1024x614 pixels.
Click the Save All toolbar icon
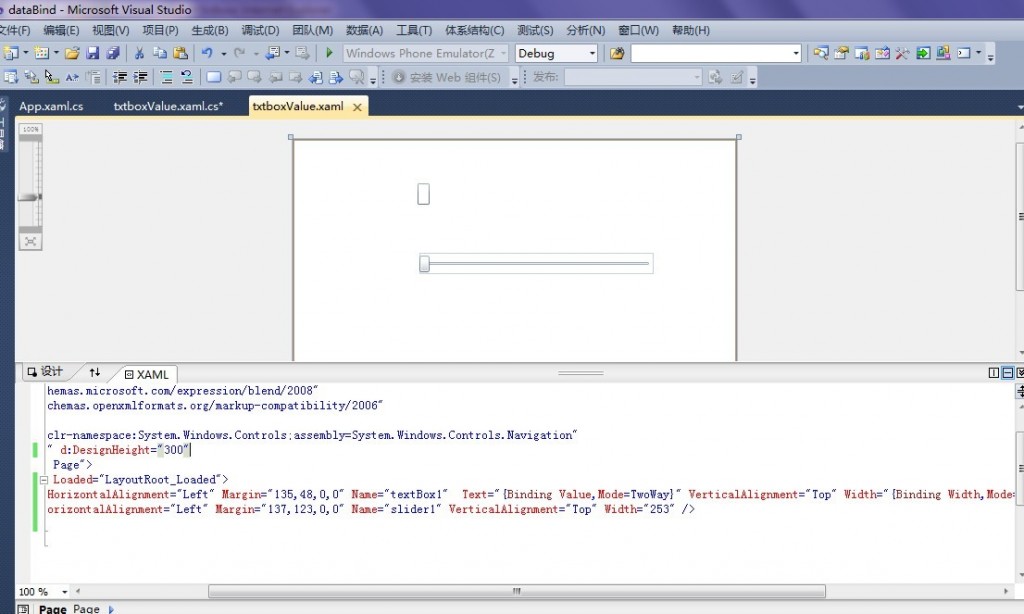[x=112, y=53]
